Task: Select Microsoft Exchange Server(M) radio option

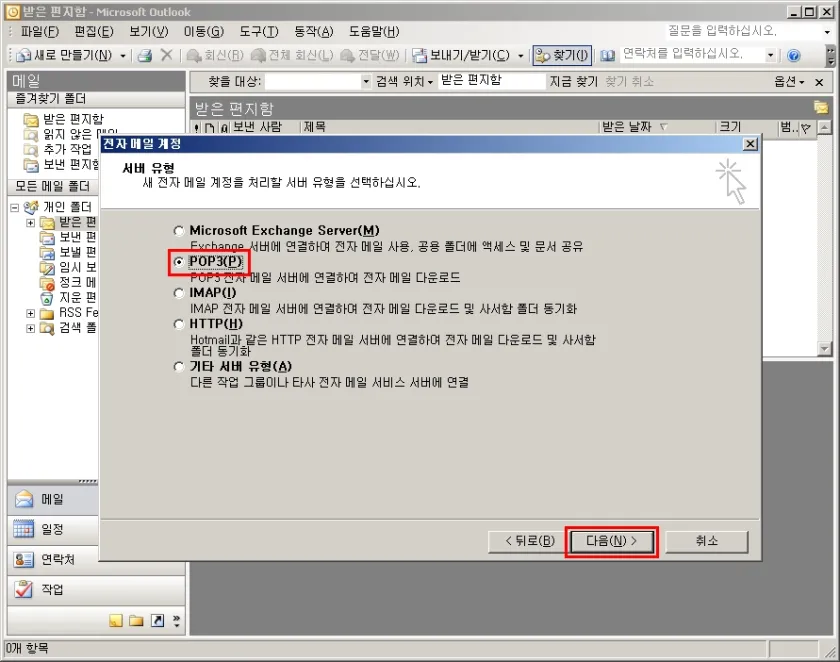Action: coord(178,231)
